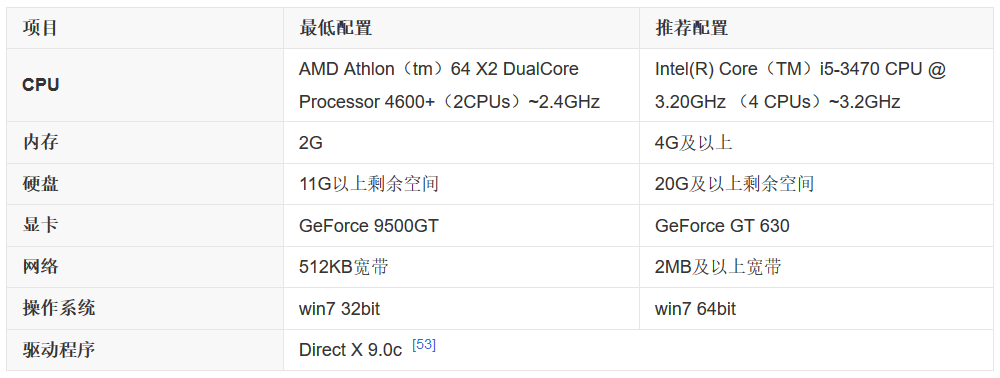Screen dimensions: 1000x378
Task: Click the 项目 header cell
Action: (145, 28)
